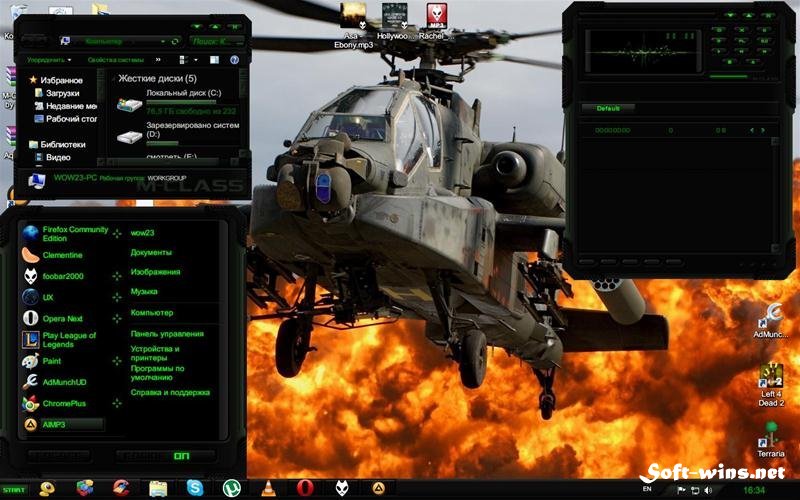Image resolution: width=800 pixels, height=500 pixels.
Task: Open the file explorer icon on taskbar
Action: (158, 488)
